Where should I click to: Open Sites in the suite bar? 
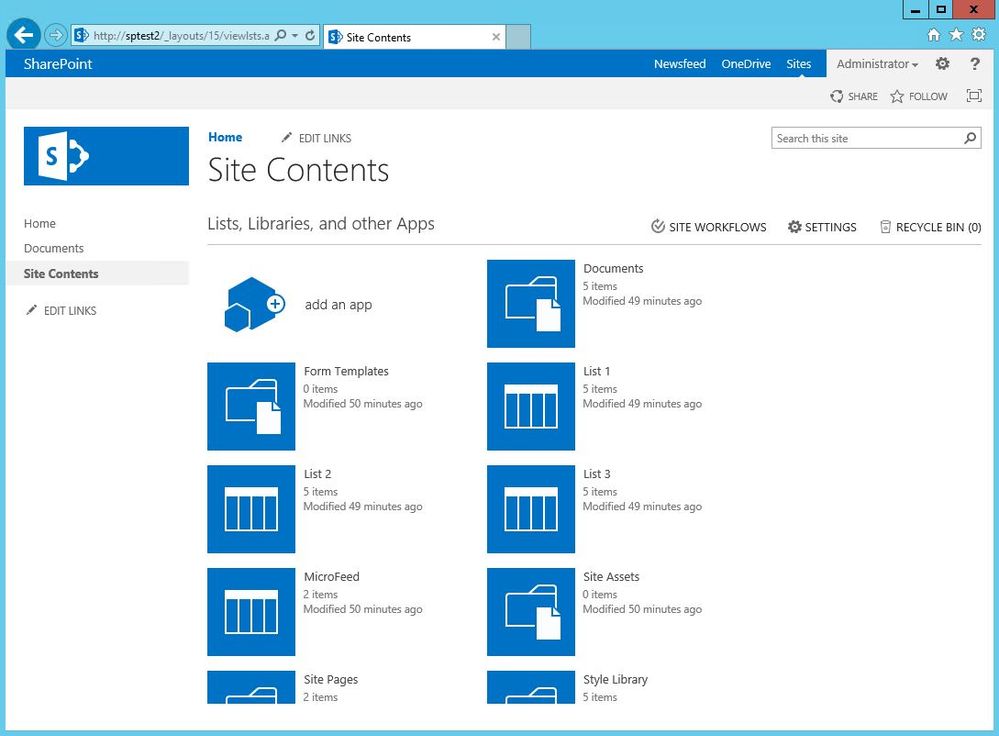click(798, 64)
